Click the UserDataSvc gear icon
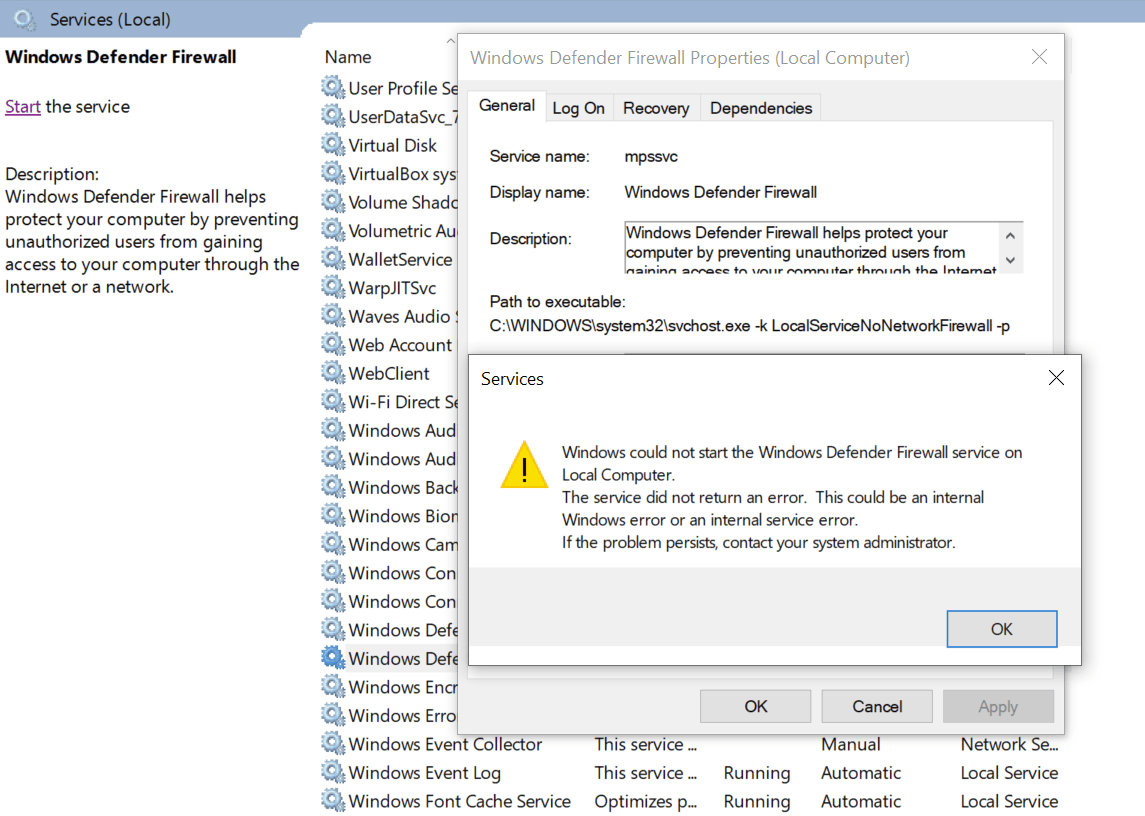Image resolution: width=1145 pixels, height=816 pixels. [x=333, y=116]
